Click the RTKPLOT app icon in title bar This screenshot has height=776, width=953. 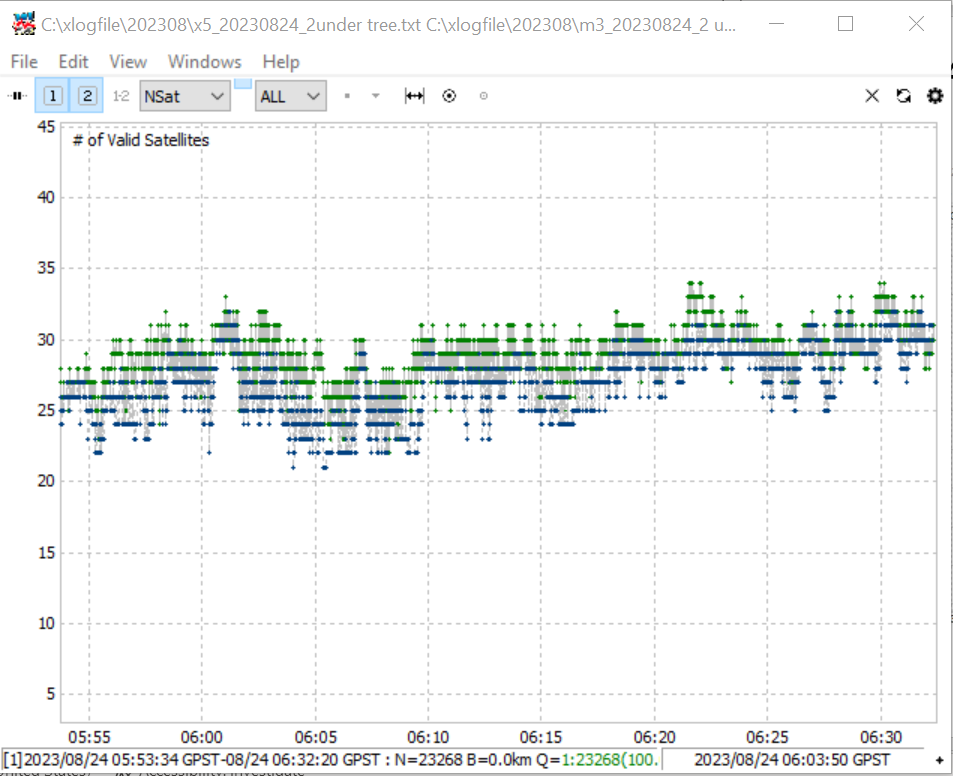point(24,23)
